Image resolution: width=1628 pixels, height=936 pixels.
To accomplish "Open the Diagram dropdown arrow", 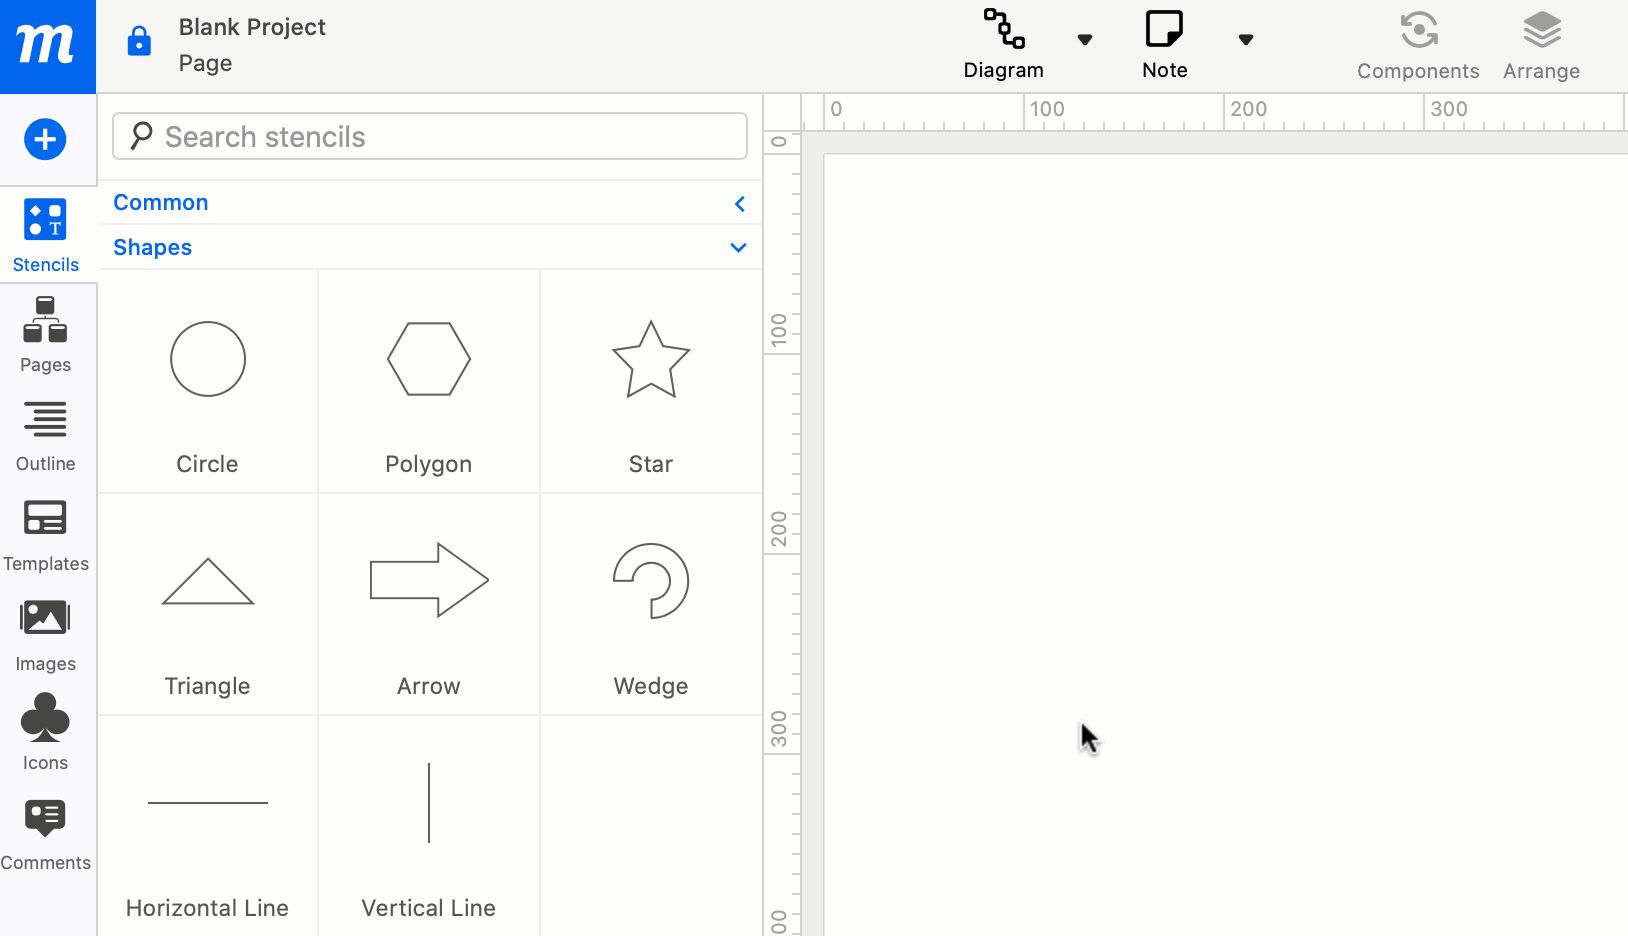I will (x=1086, y=40).
